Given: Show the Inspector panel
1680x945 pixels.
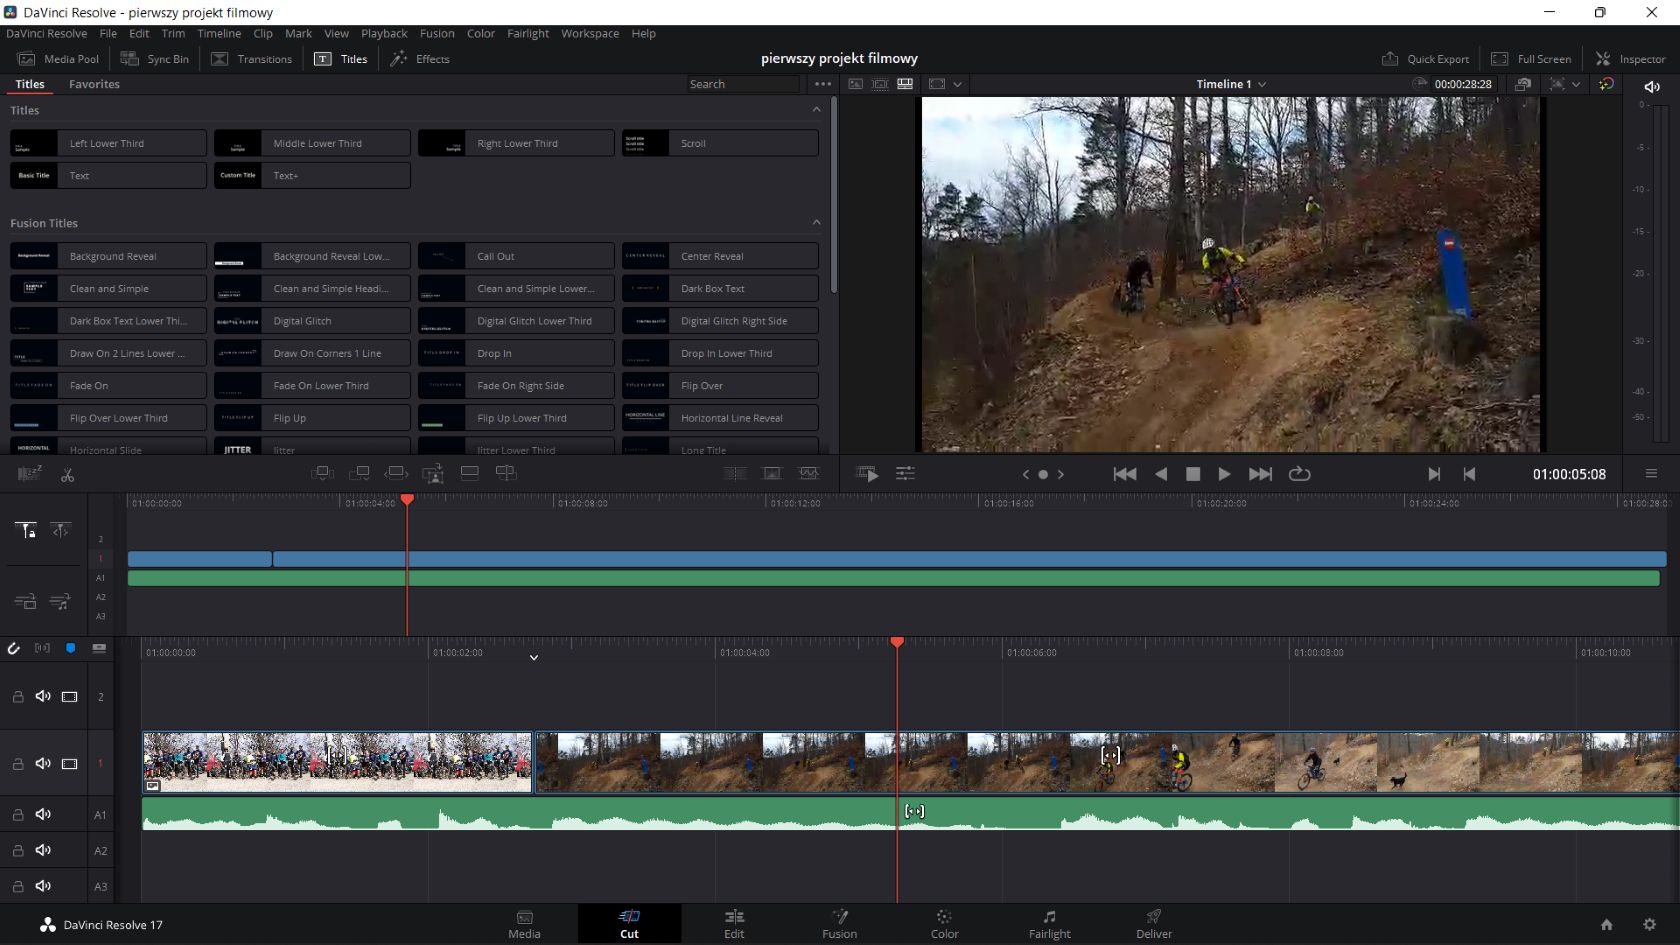Looking at the screenshot, I should [x=1631, y=59].
